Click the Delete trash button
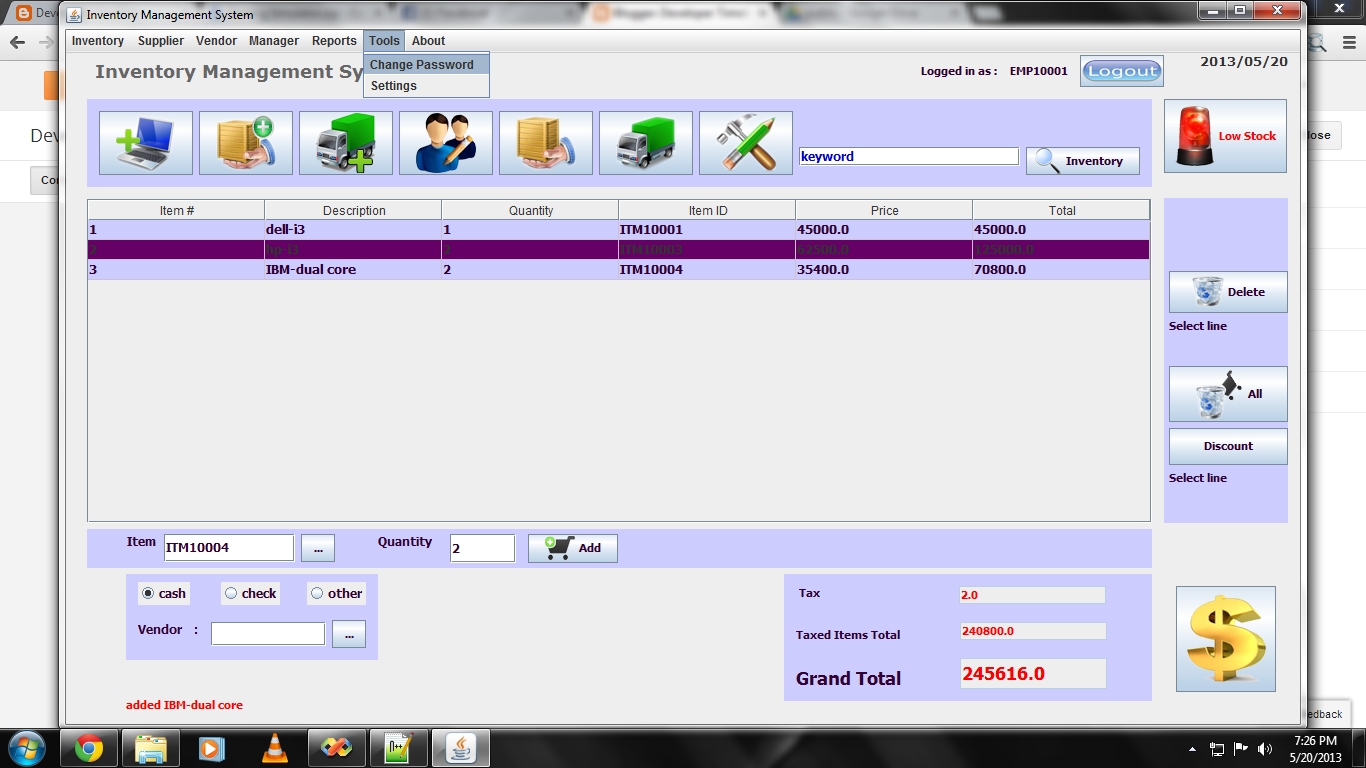Screen dimensions: 1366x768 pos(1228,292)
